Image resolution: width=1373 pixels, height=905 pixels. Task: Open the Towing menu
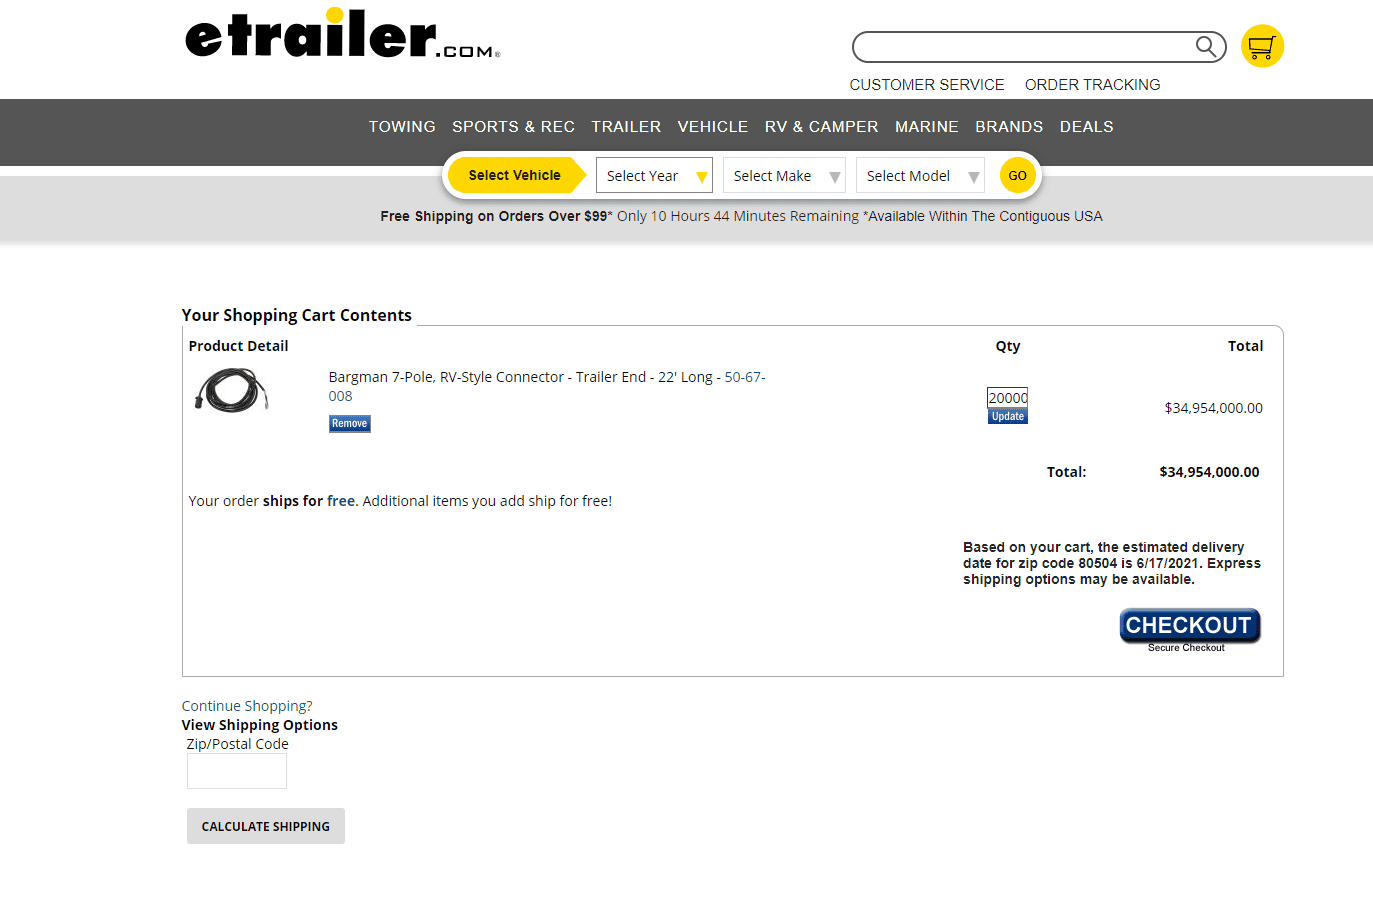click(402, 127)
